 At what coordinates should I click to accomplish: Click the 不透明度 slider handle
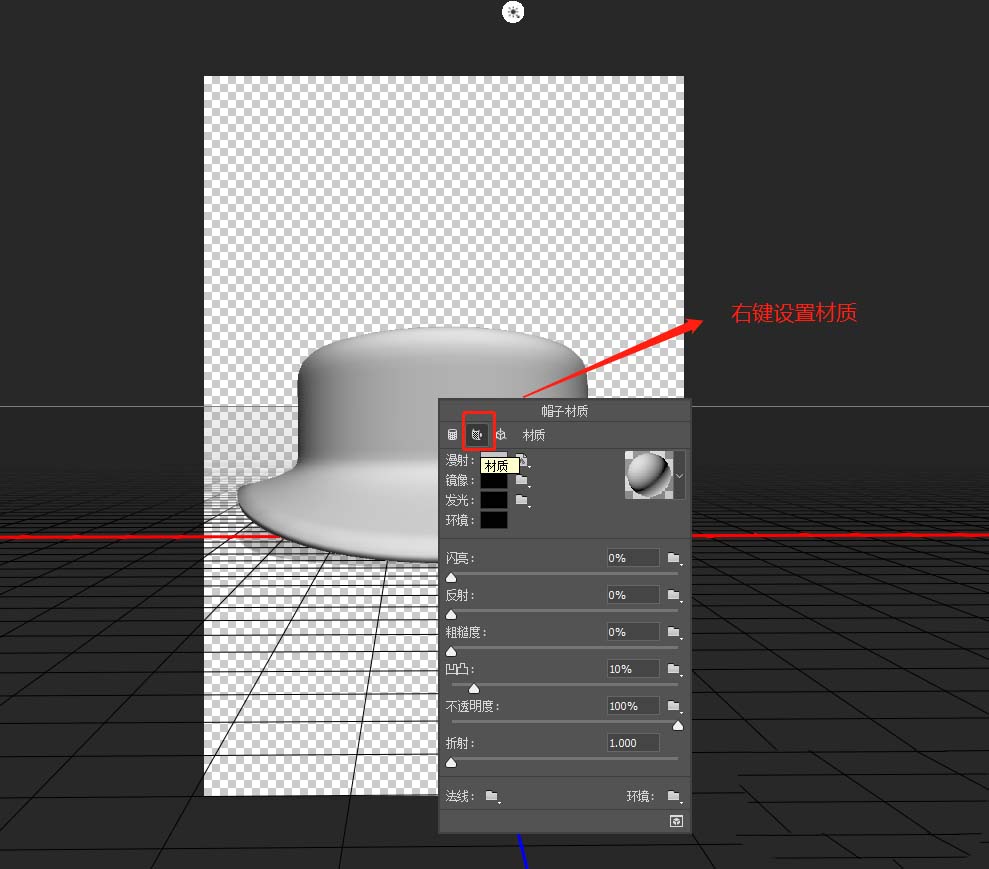tap(678, 725)
